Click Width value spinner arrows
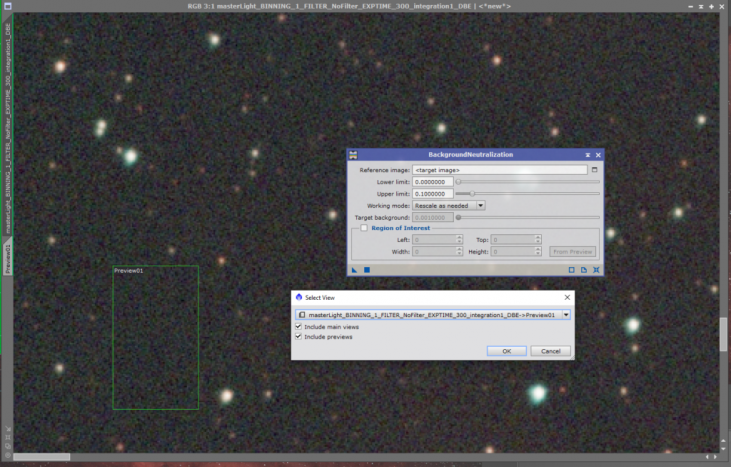731x467 pixels. point(459,252)
